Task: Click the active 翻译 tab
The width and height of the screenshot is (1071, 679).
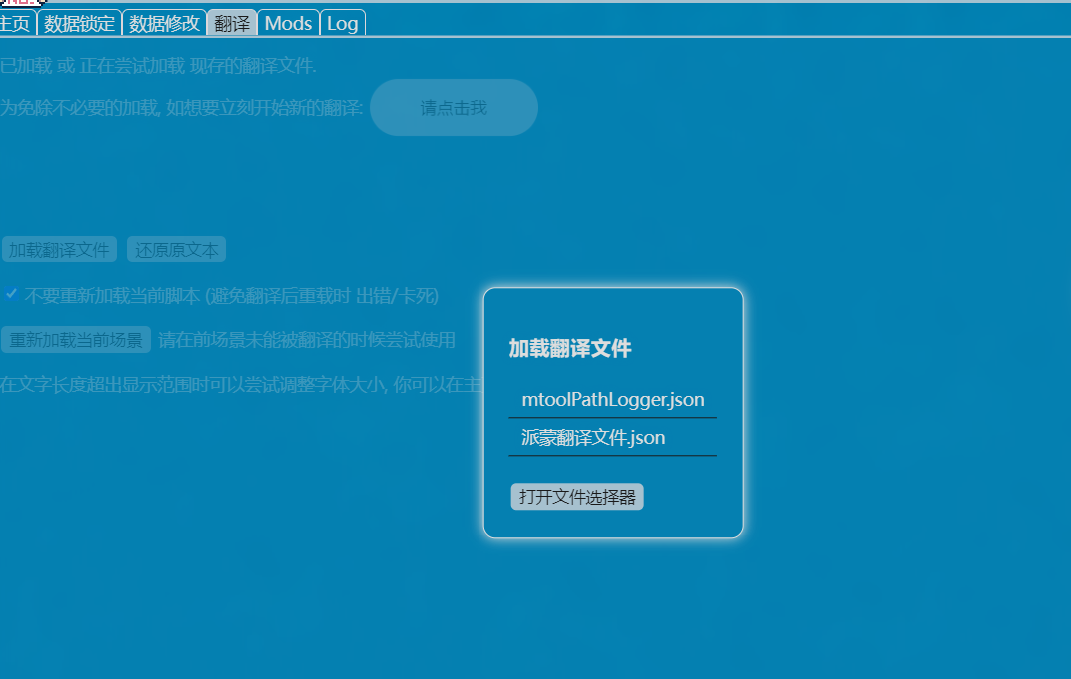Action: click(x=232, y=23)
